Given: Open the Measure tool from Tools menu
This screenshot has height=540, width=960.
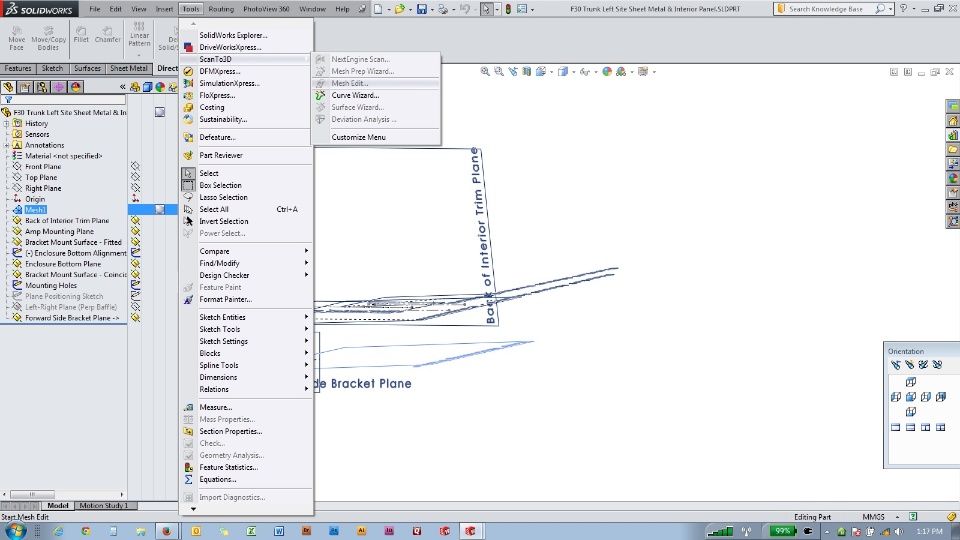Looking at the screenshot, I should (246, 407).
